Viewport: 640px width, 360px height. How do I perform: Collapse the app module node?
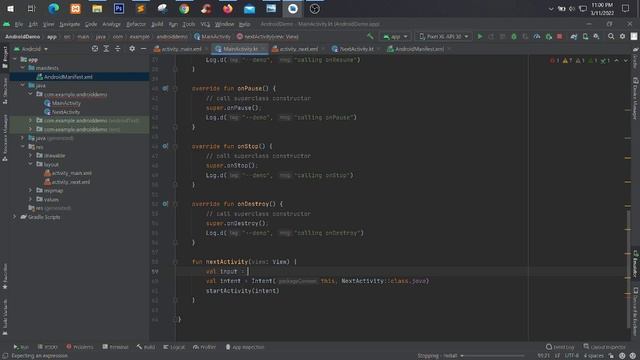coord(15,60)
